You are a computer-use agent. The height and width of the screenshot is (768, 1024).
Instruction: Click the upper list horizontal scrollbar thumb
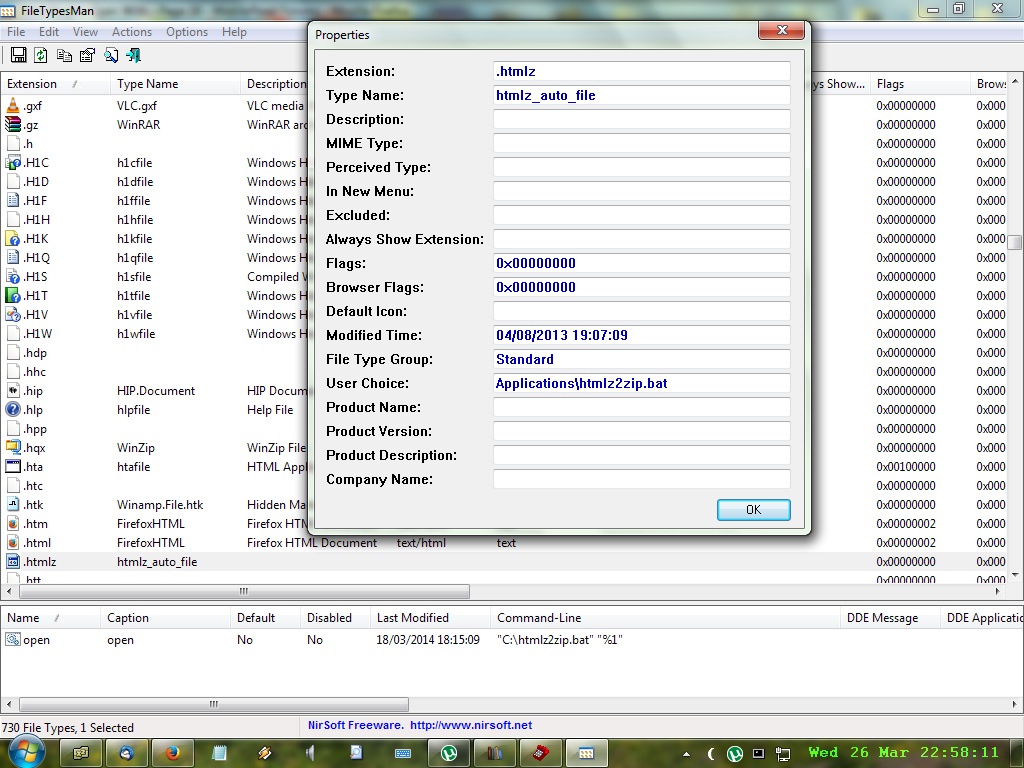tap(244, 592)
